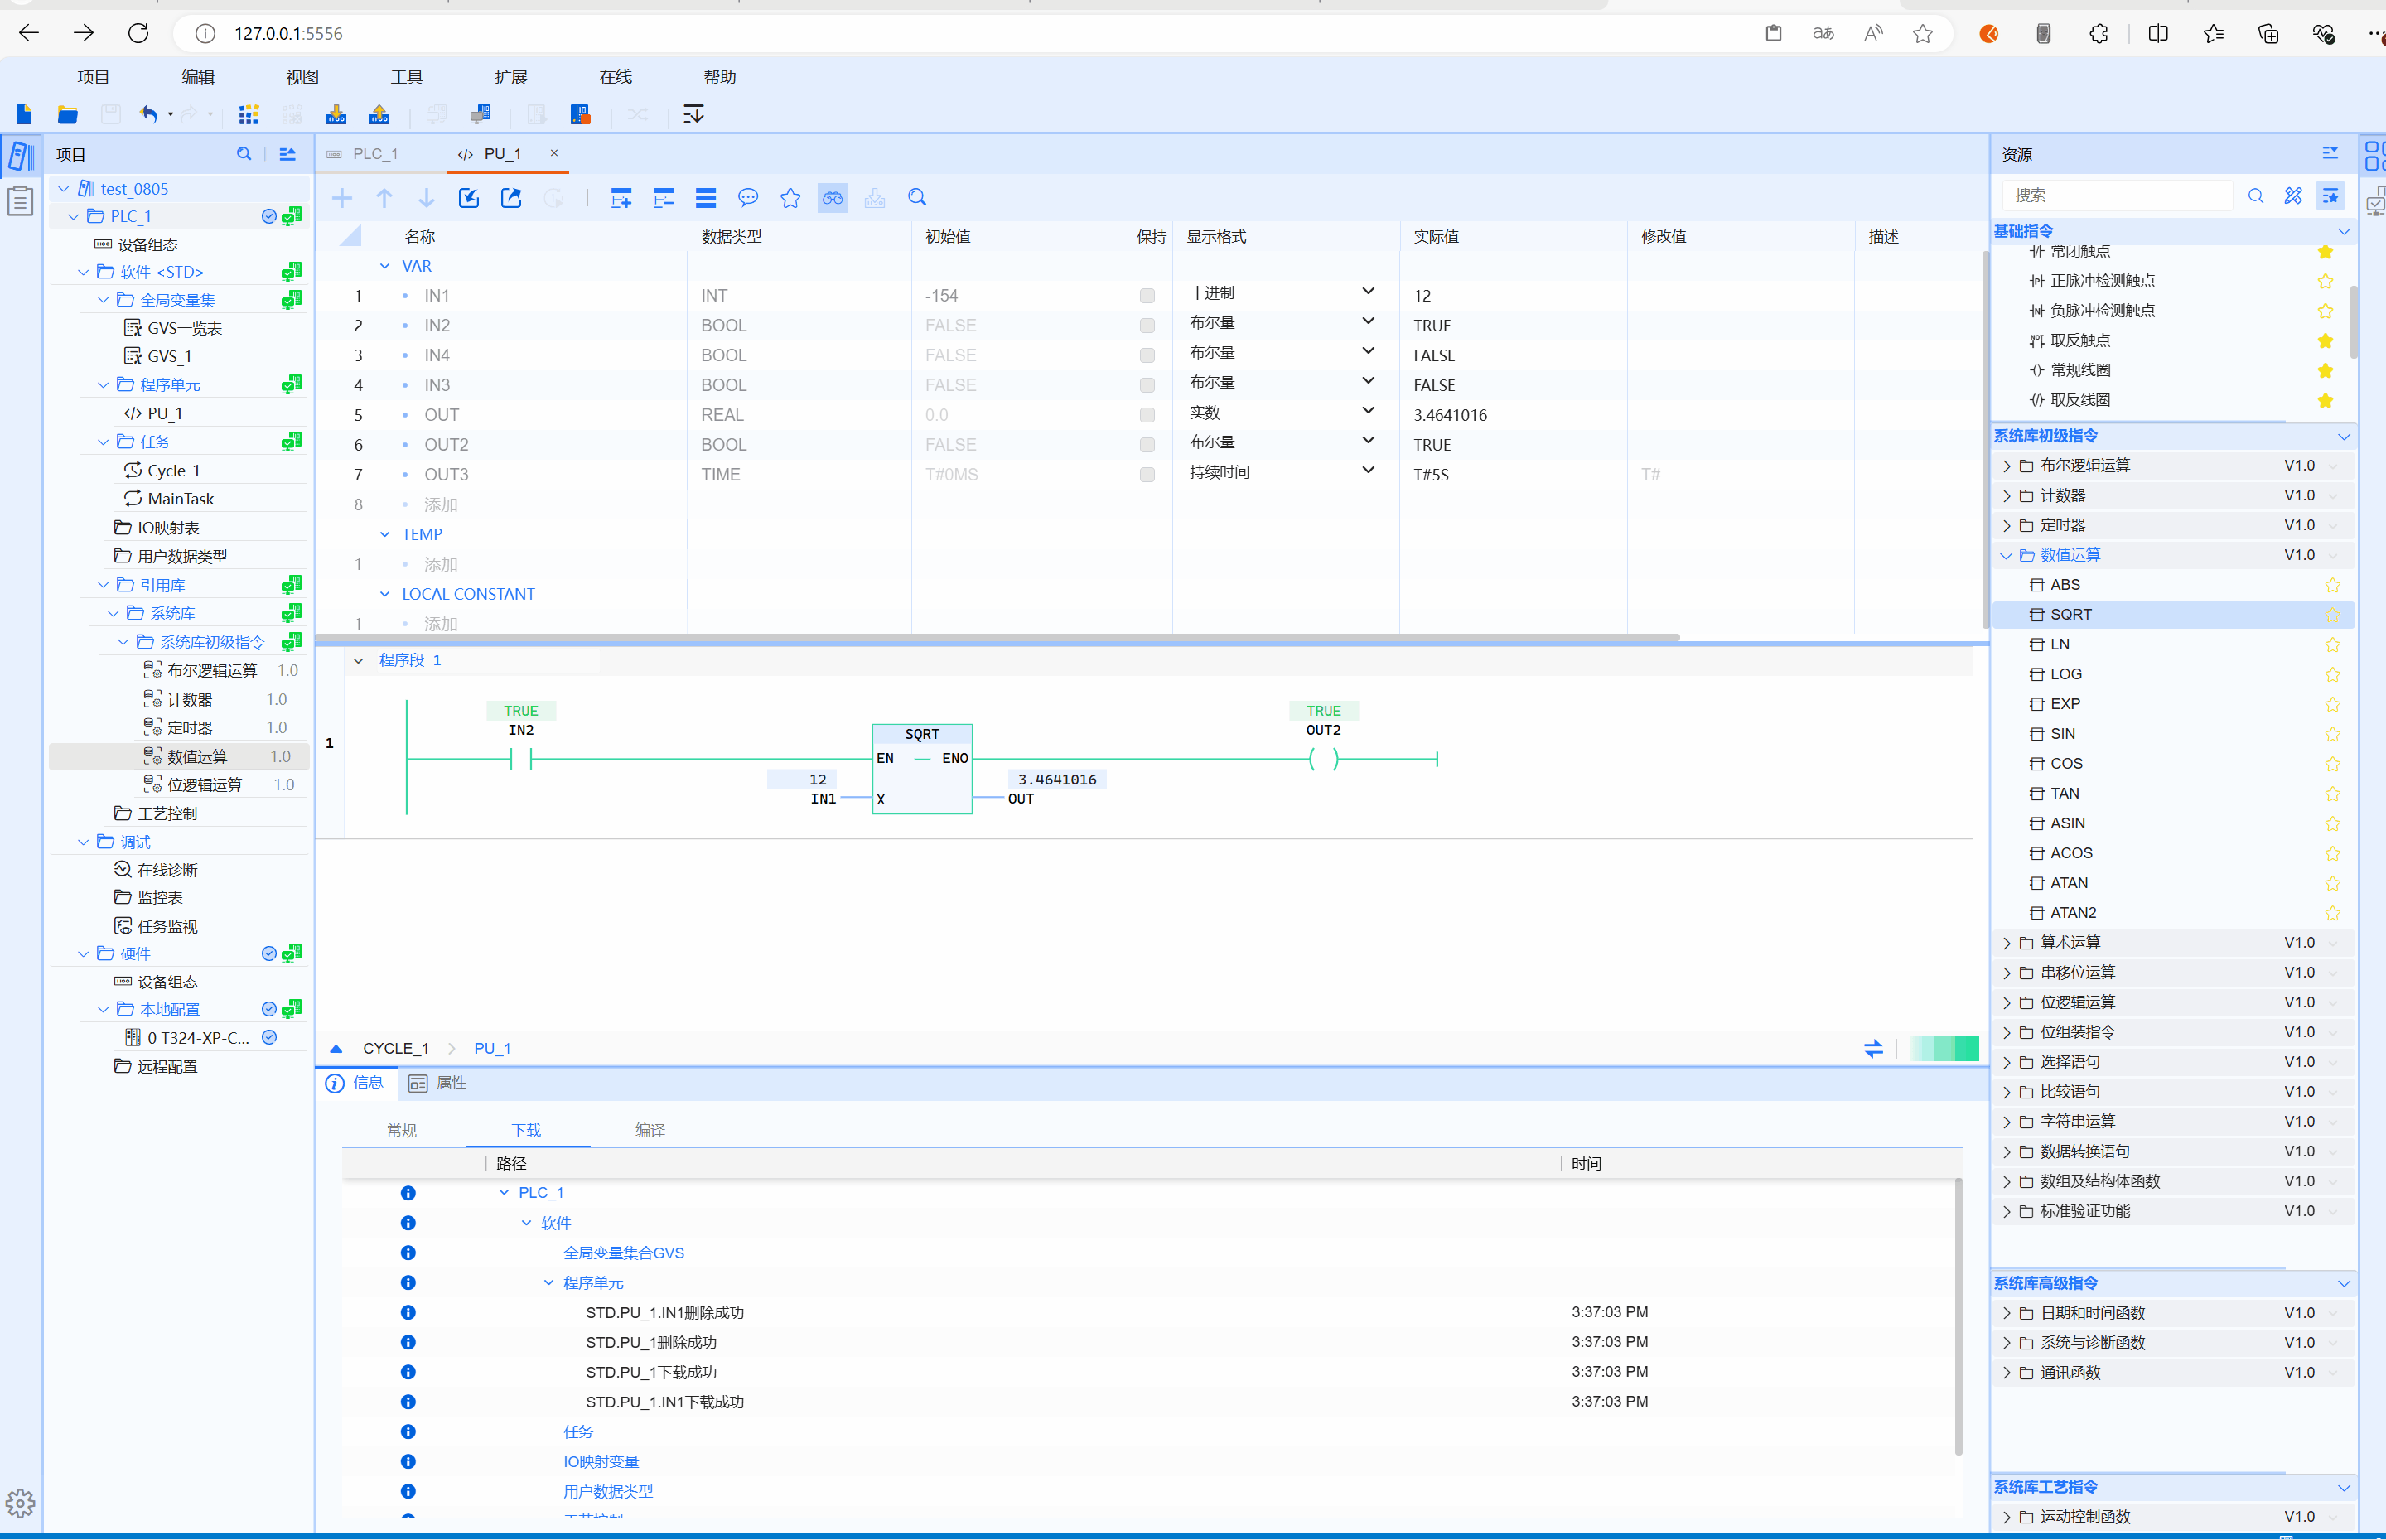Click the undo arrow in toolbar
Image resolution: width=2386 pixels, height=1540 pixels.
pyautogui.click(x=149, y=114)
